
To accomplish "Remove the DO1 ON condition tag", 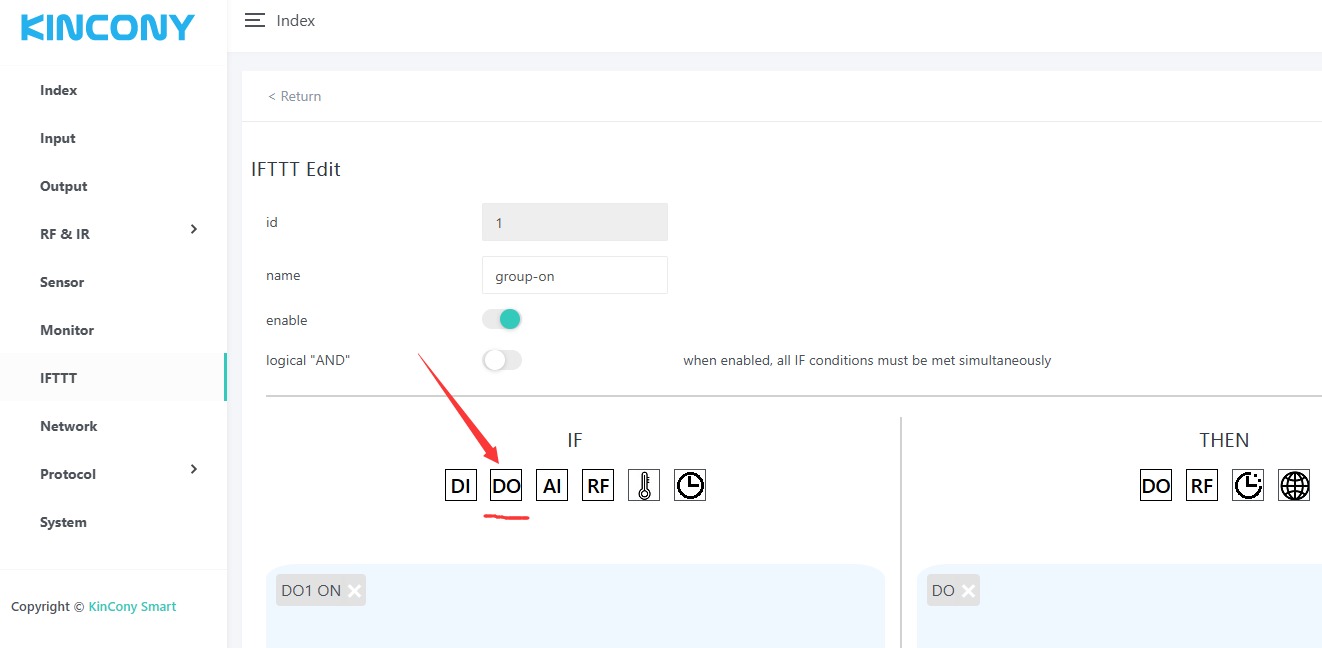I will 354,591.
